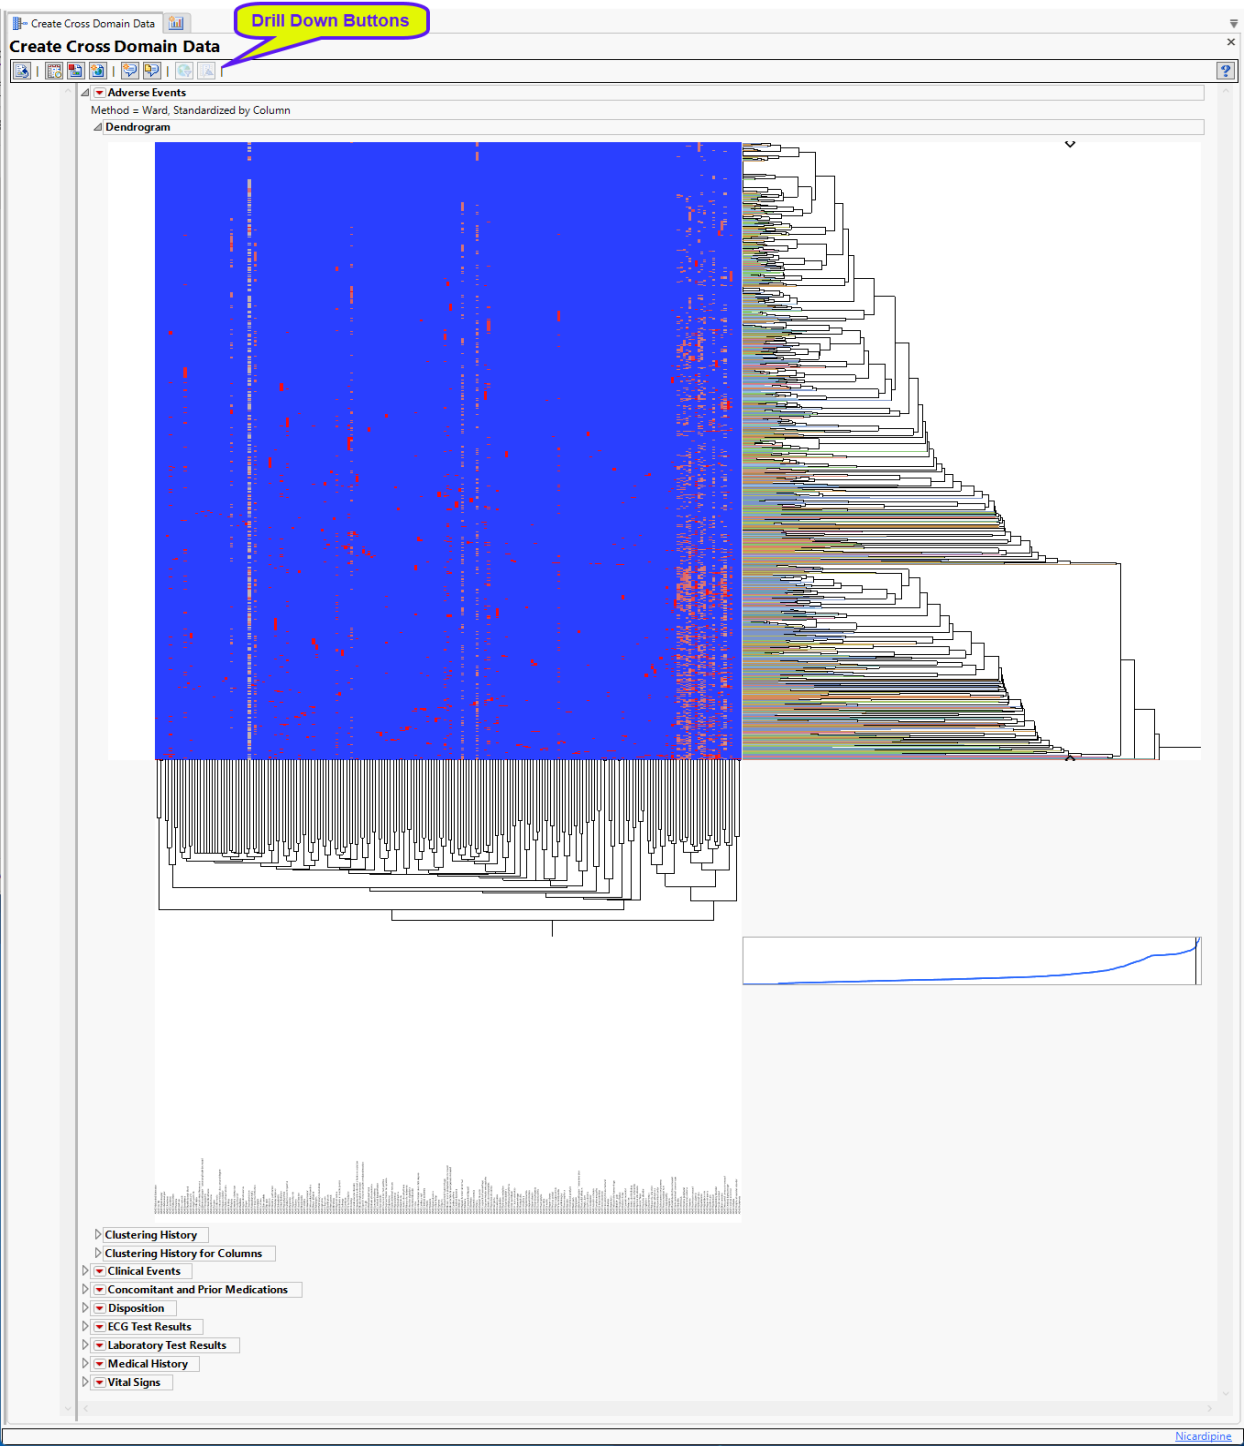
Task: Click the grayed globe toolbar icon
Action: pos(185,71)
